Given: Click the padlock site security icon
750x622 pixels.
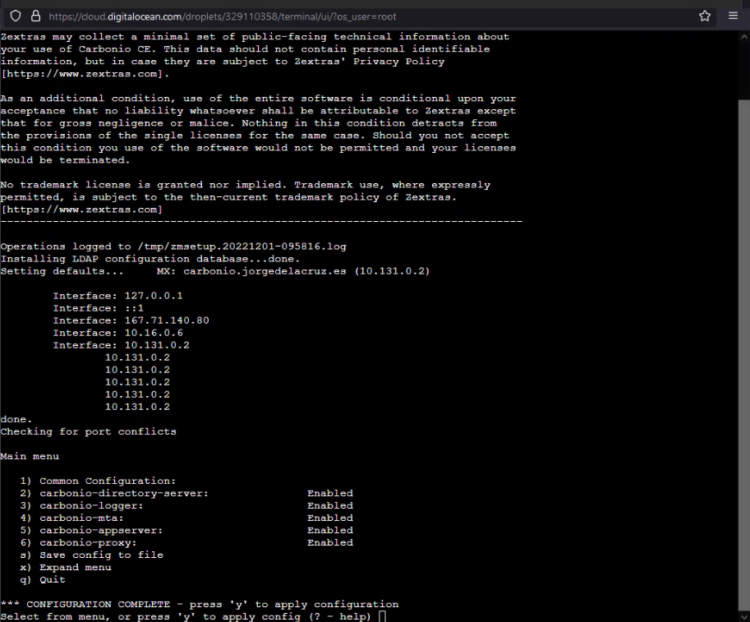Looking at the screenshot, I should click(x=36, y=16).
